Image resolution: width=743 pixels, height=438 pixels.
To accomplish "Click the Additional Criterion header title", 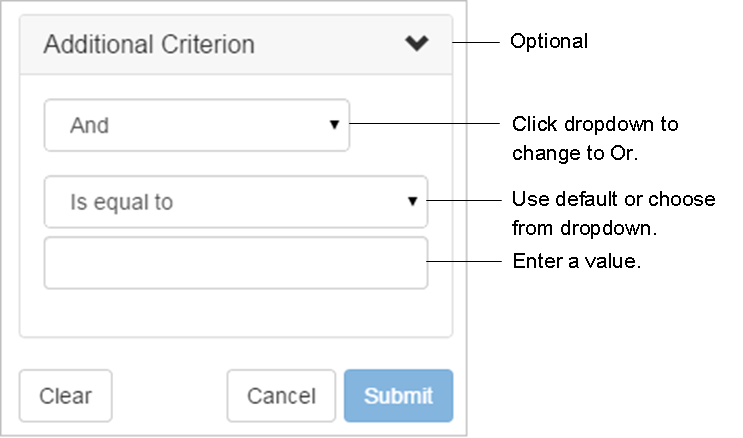I will pyautogui.click(x=149, y=45).
